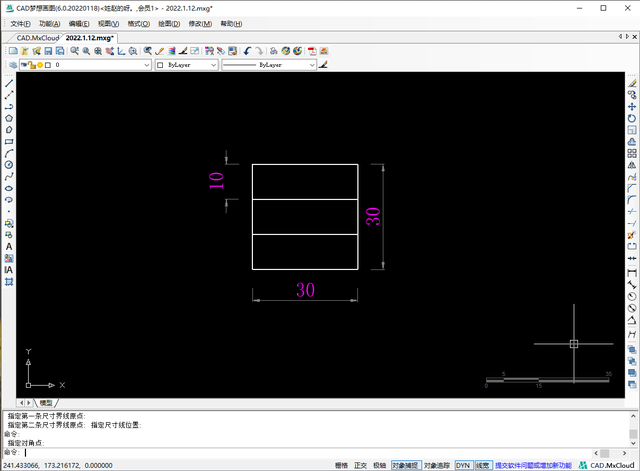This screenshot has width=640, height=471.
Task: Select the Polygon drawing tool
Action: [x=9, y=118]
